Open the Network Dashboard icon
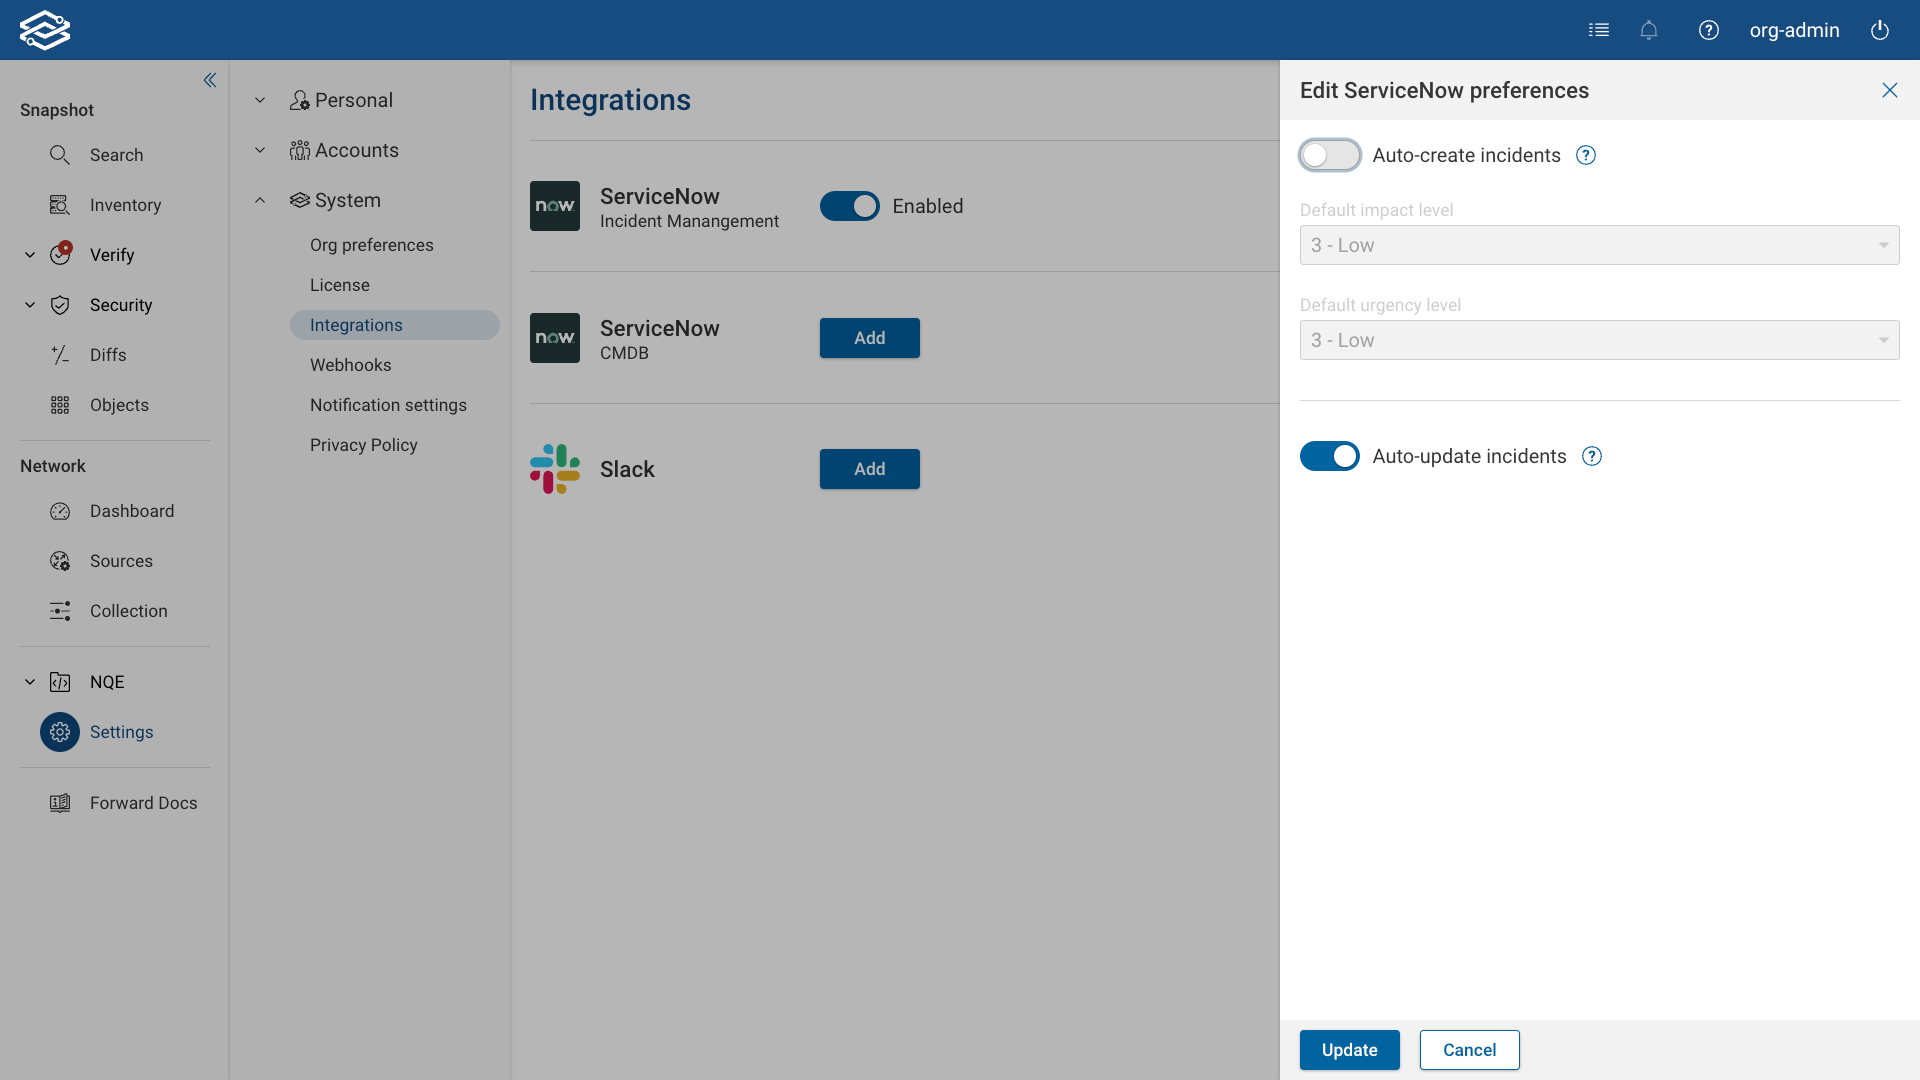 click(59, 511)
